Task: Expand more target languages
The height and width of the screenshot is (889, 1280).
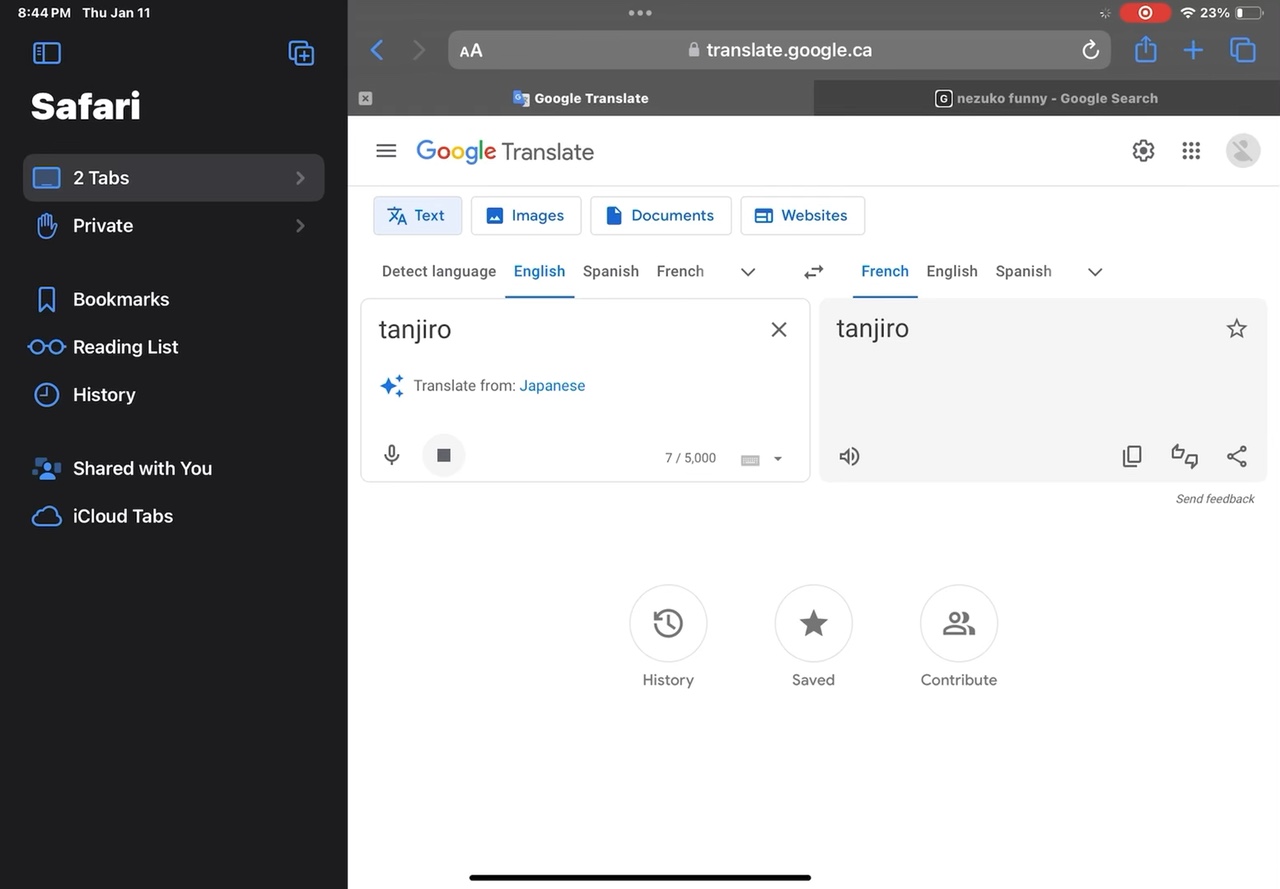Action: (1095, 272)
